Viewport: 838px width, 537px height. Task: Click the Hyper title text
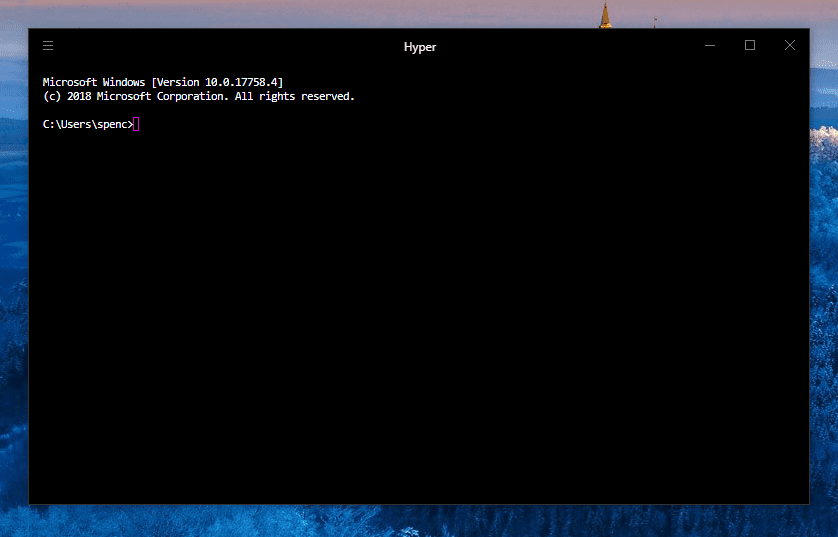[419, 47]
